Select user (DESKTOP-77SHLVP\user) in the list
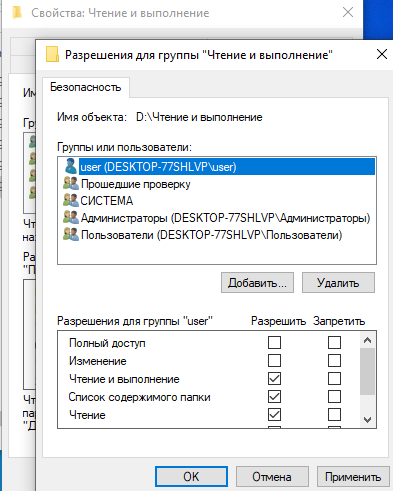 pos(227,166)
